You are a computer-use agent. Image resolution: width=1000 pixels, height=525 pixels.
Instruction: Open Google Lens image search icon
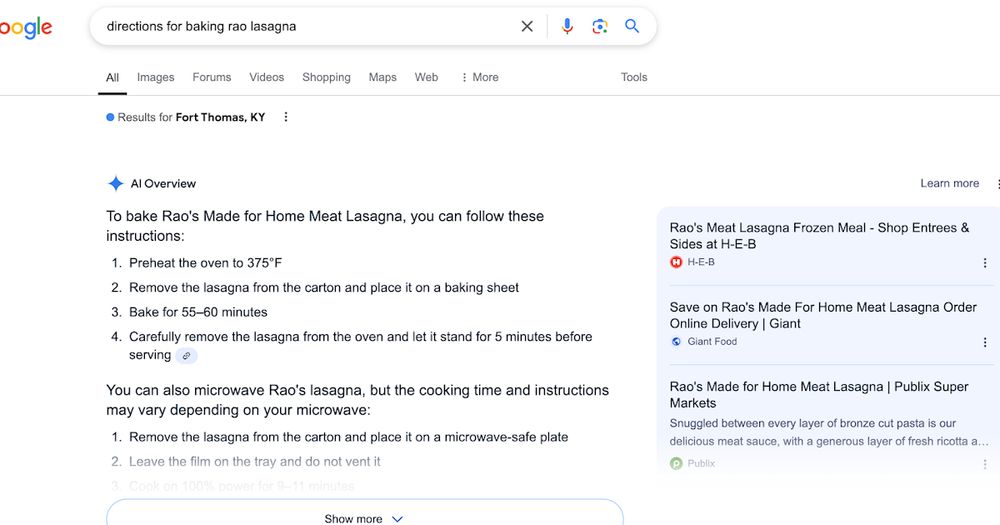coord(599,26)
